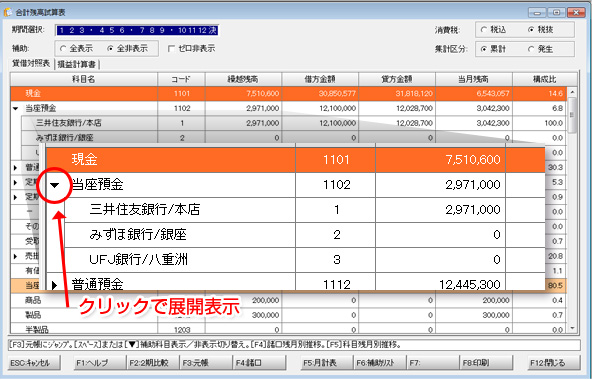Click code 1102 in the main table
This screenshot has height=380, width=595.
[181, 109]
